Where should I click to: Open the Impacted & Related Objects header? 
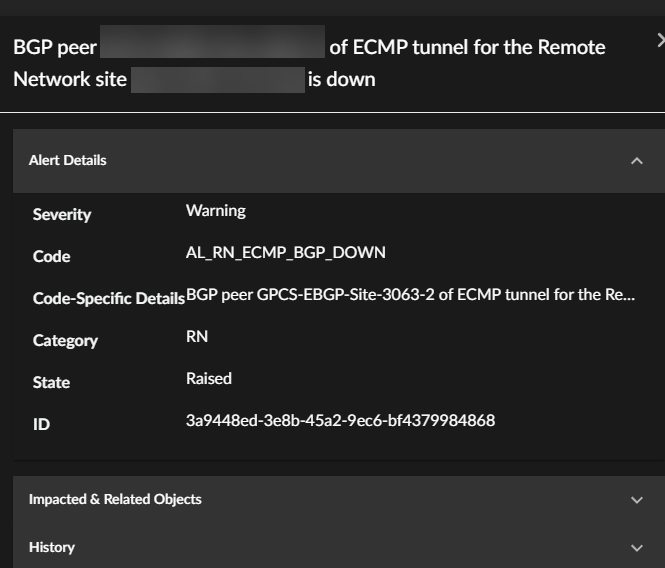pyautogui.click(x=115, y=499)
